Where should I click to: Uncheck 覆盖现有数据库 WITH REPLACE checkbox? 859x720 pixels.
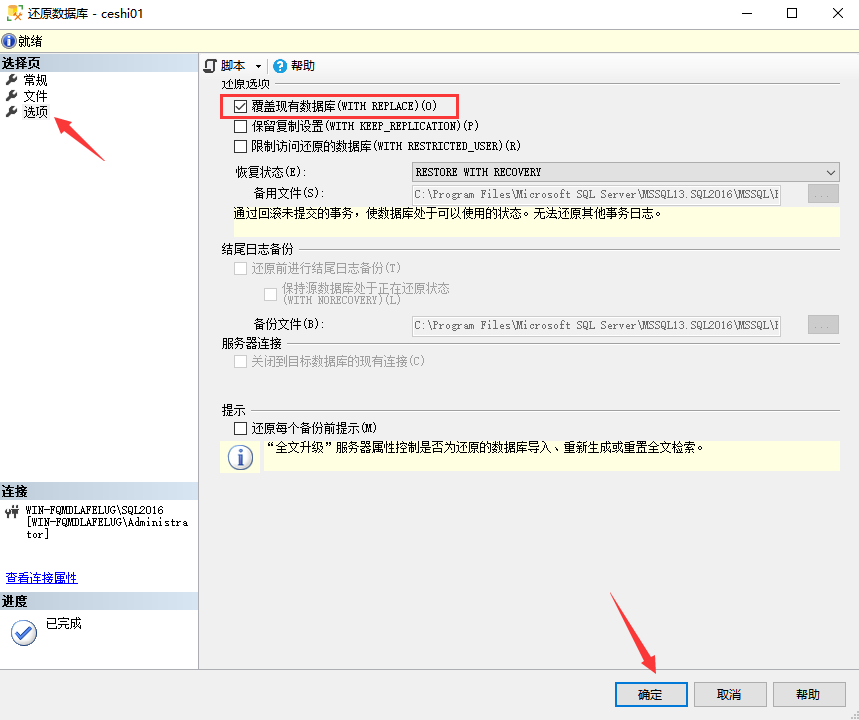pos(240,106)
